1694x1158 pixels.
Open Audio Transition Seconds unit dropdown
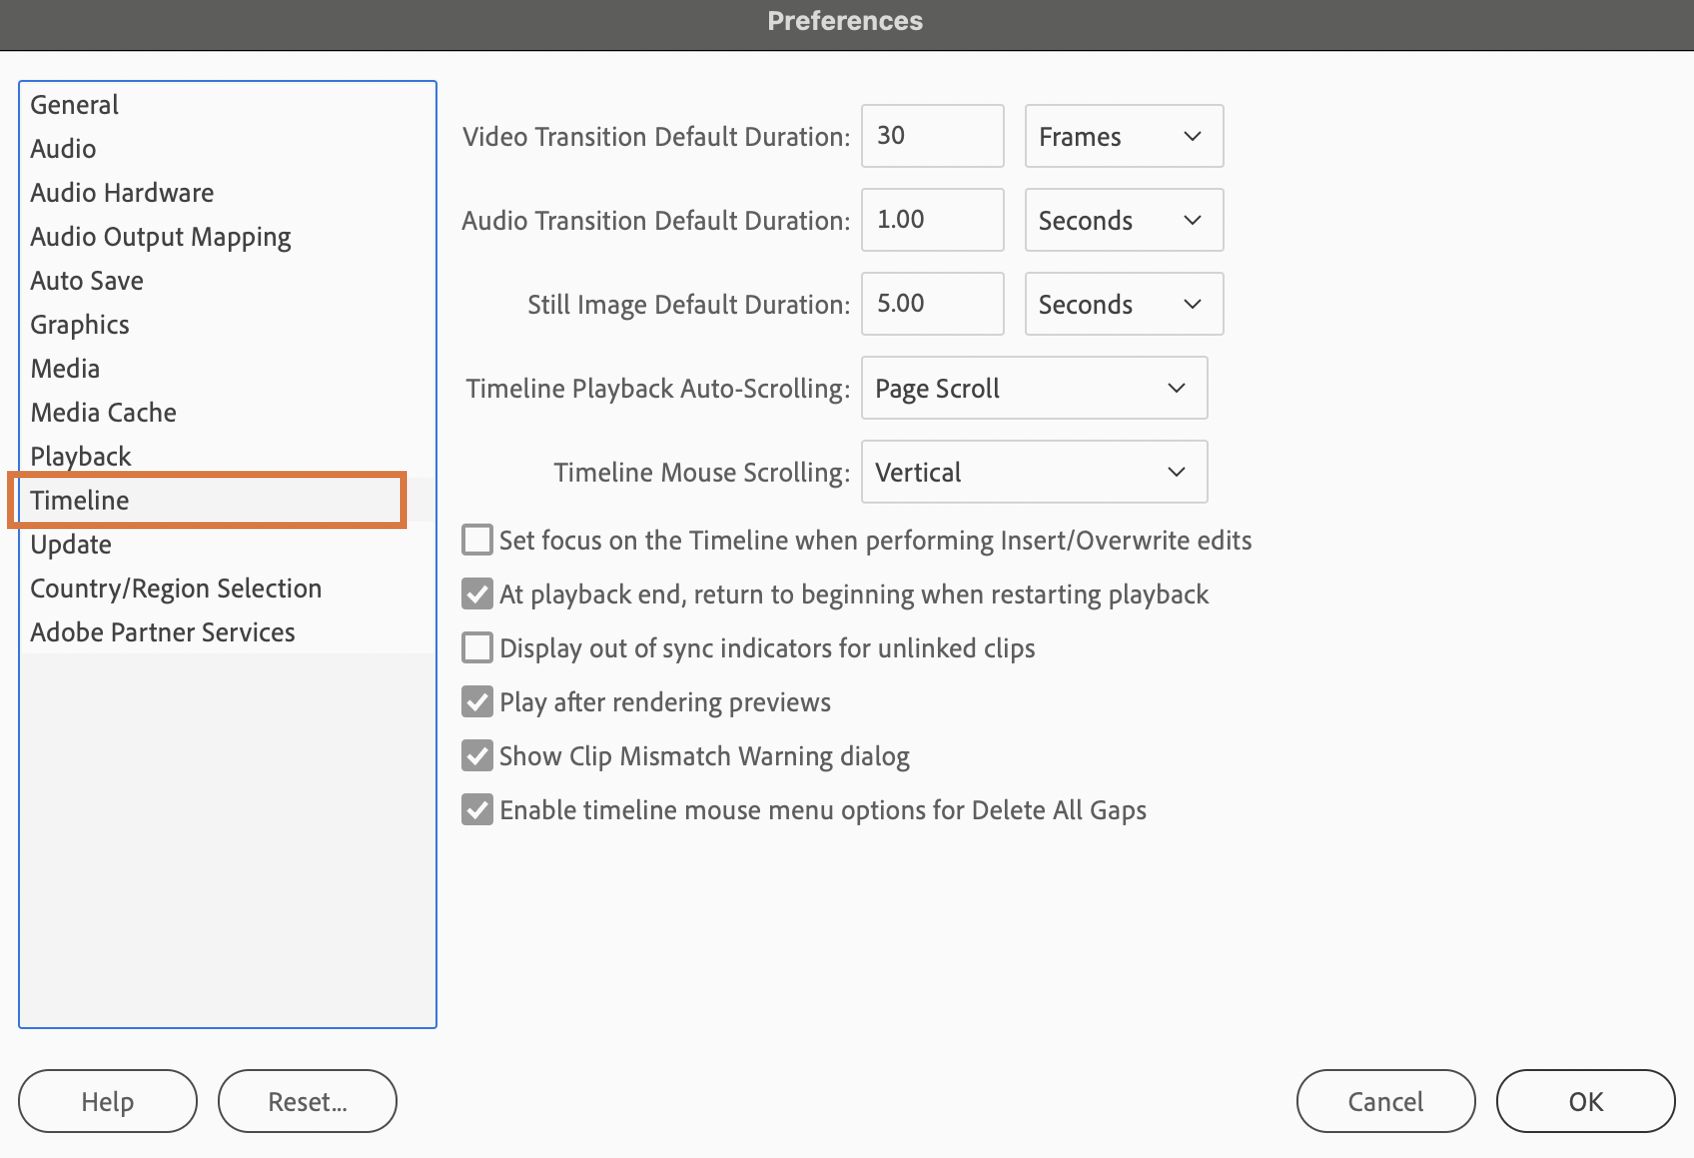click(1123, 220)
